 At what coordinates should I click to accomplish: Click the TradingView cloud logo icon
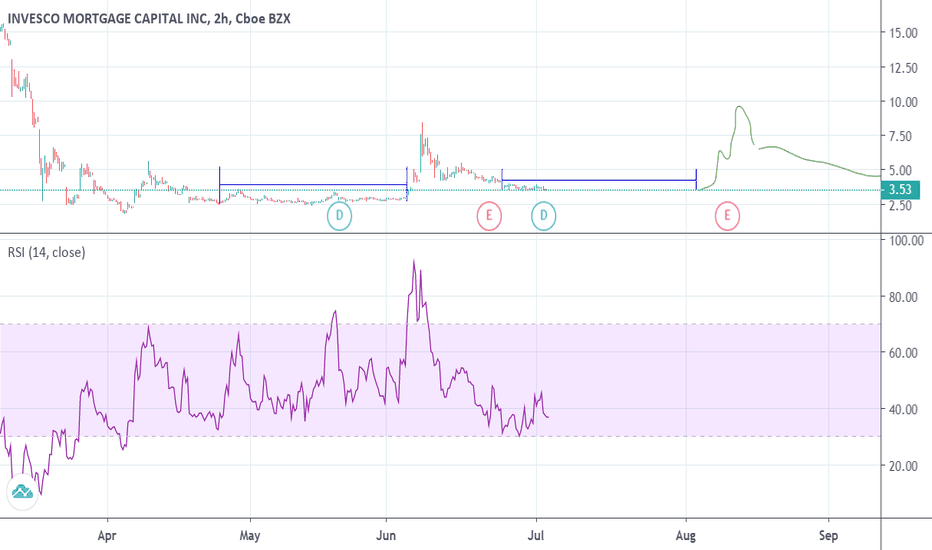tap(22, 492)
